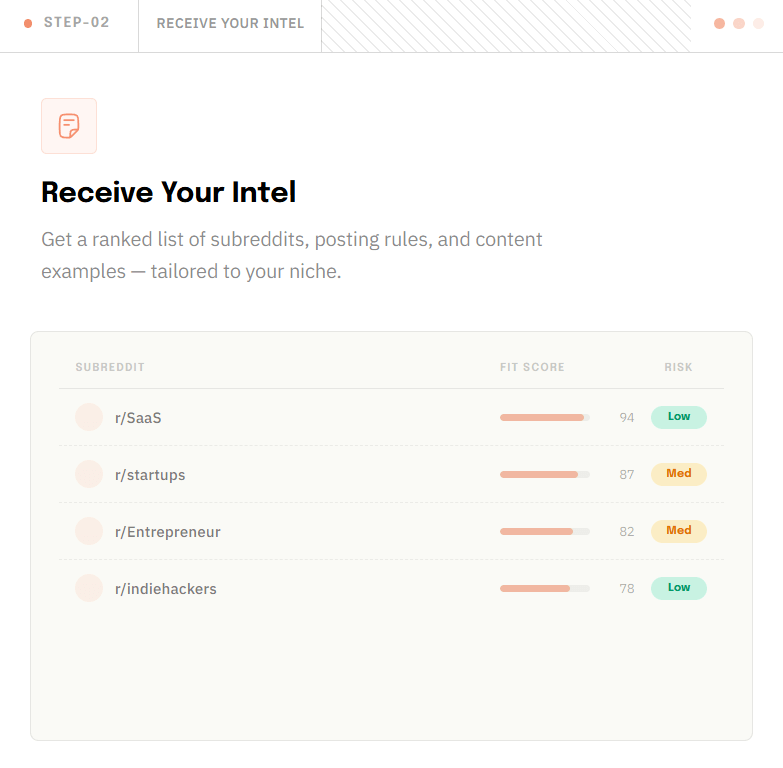Sort by the FIT SCORE column header
Image resolution: width=783 pixels, height=768 pixels.
pos(532,367)
